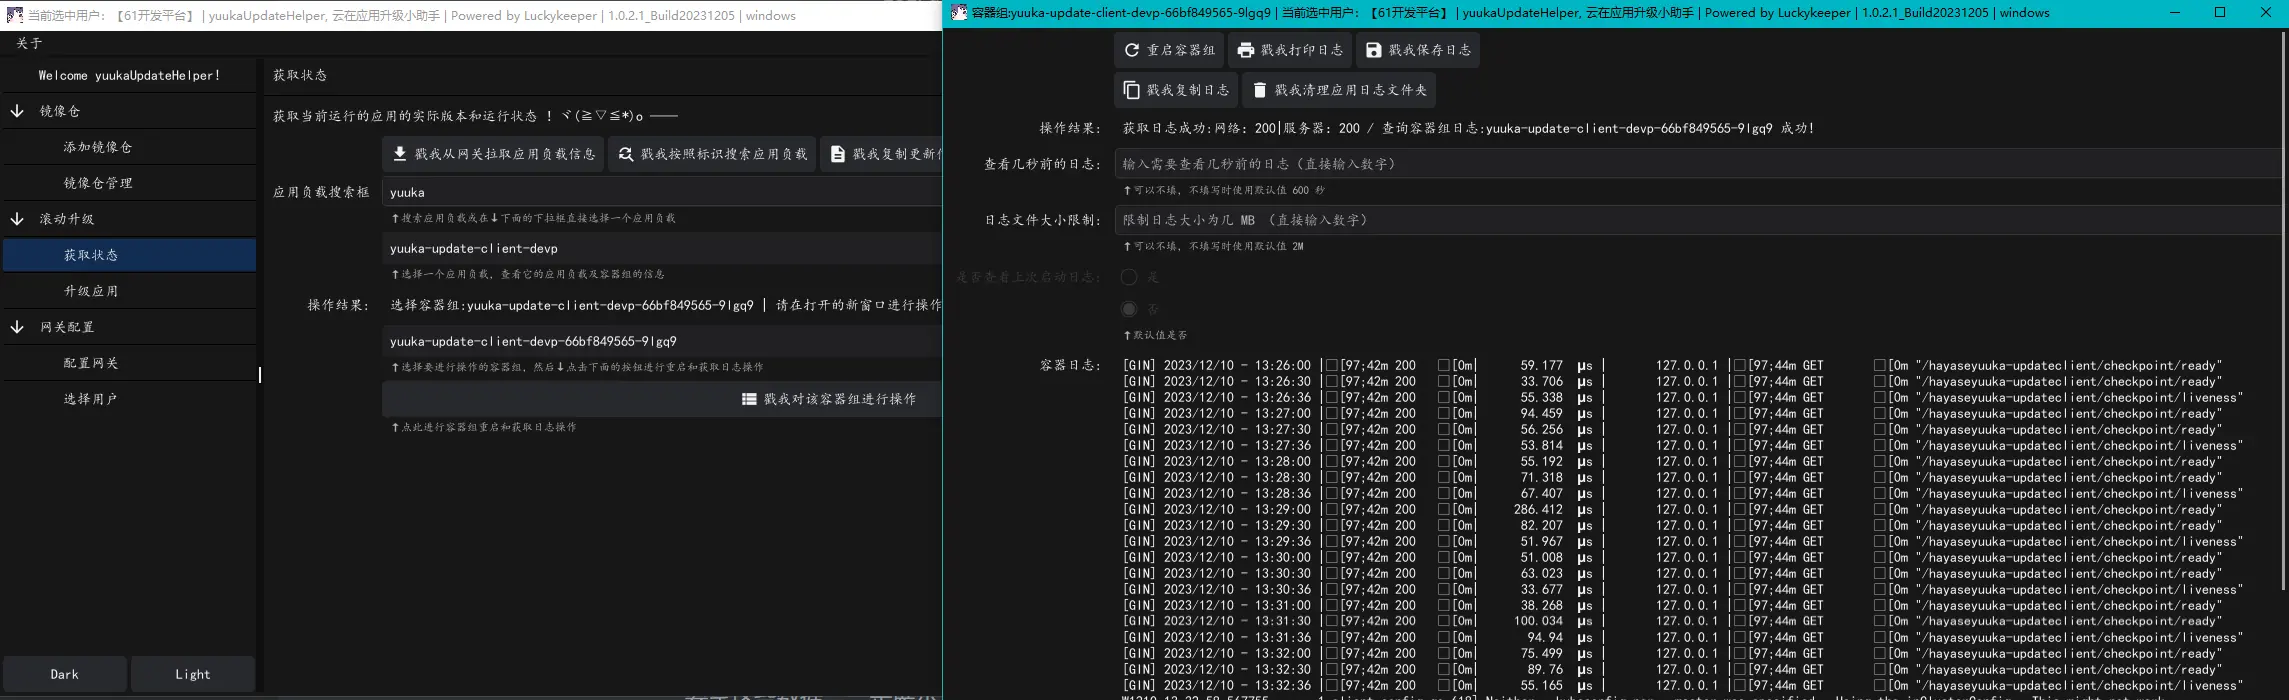Click the copy icon for 戳我复制日志
Viewport: 2289px width, 700px height.
pos(1132,90)
